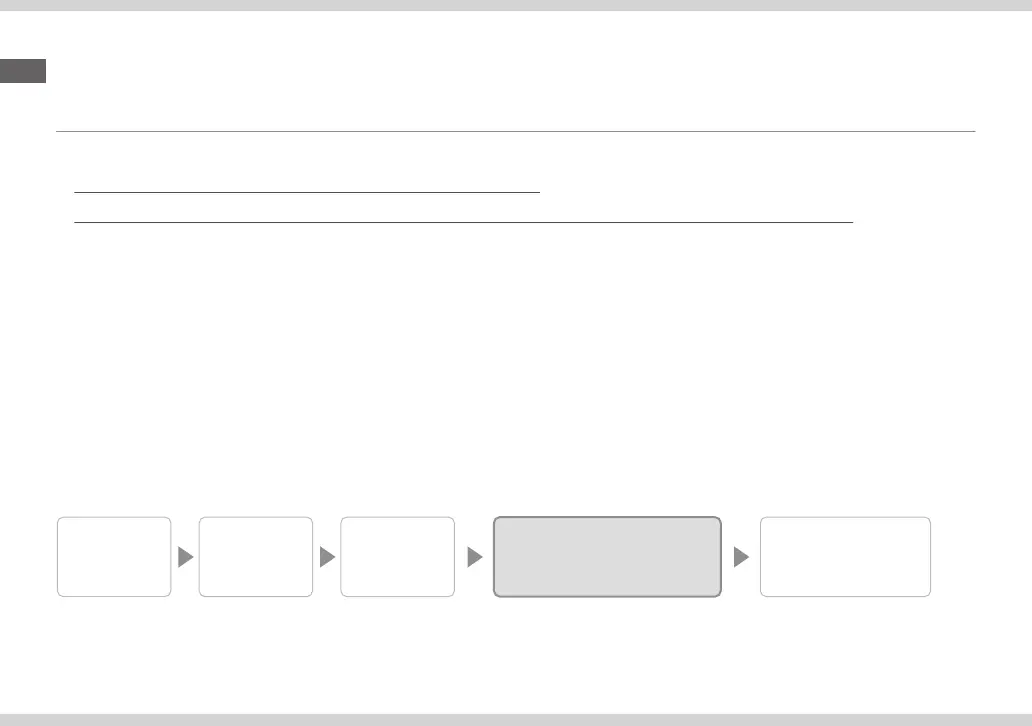Select the second box in the flow diagram

point(256,557)
